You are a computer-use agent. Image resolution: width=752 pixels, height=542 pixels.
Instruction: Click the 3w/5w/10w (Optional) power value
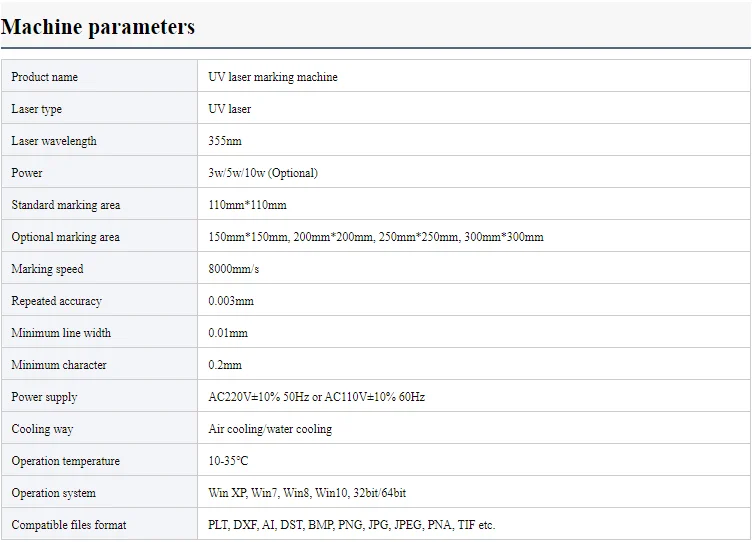pos(263,173)
